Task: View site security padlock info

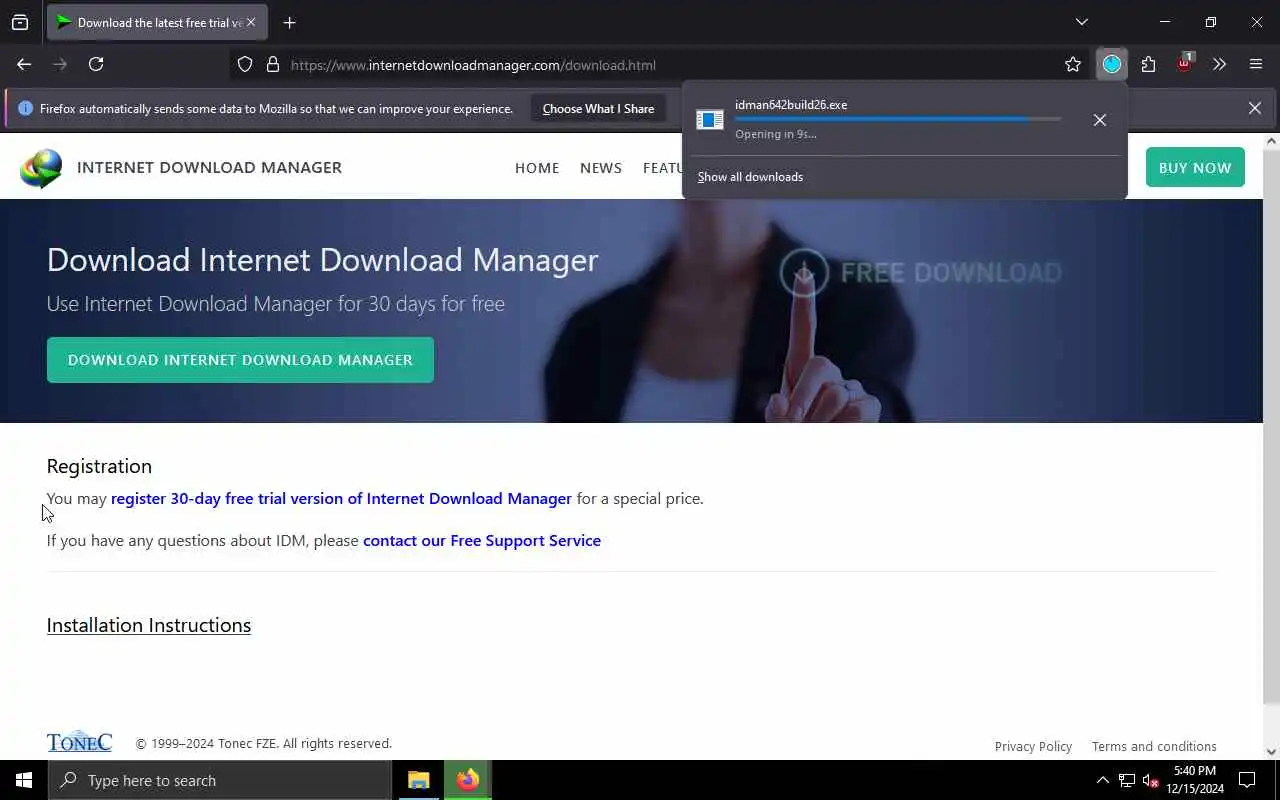Action: pyautogui.click(x=272, y=65)
